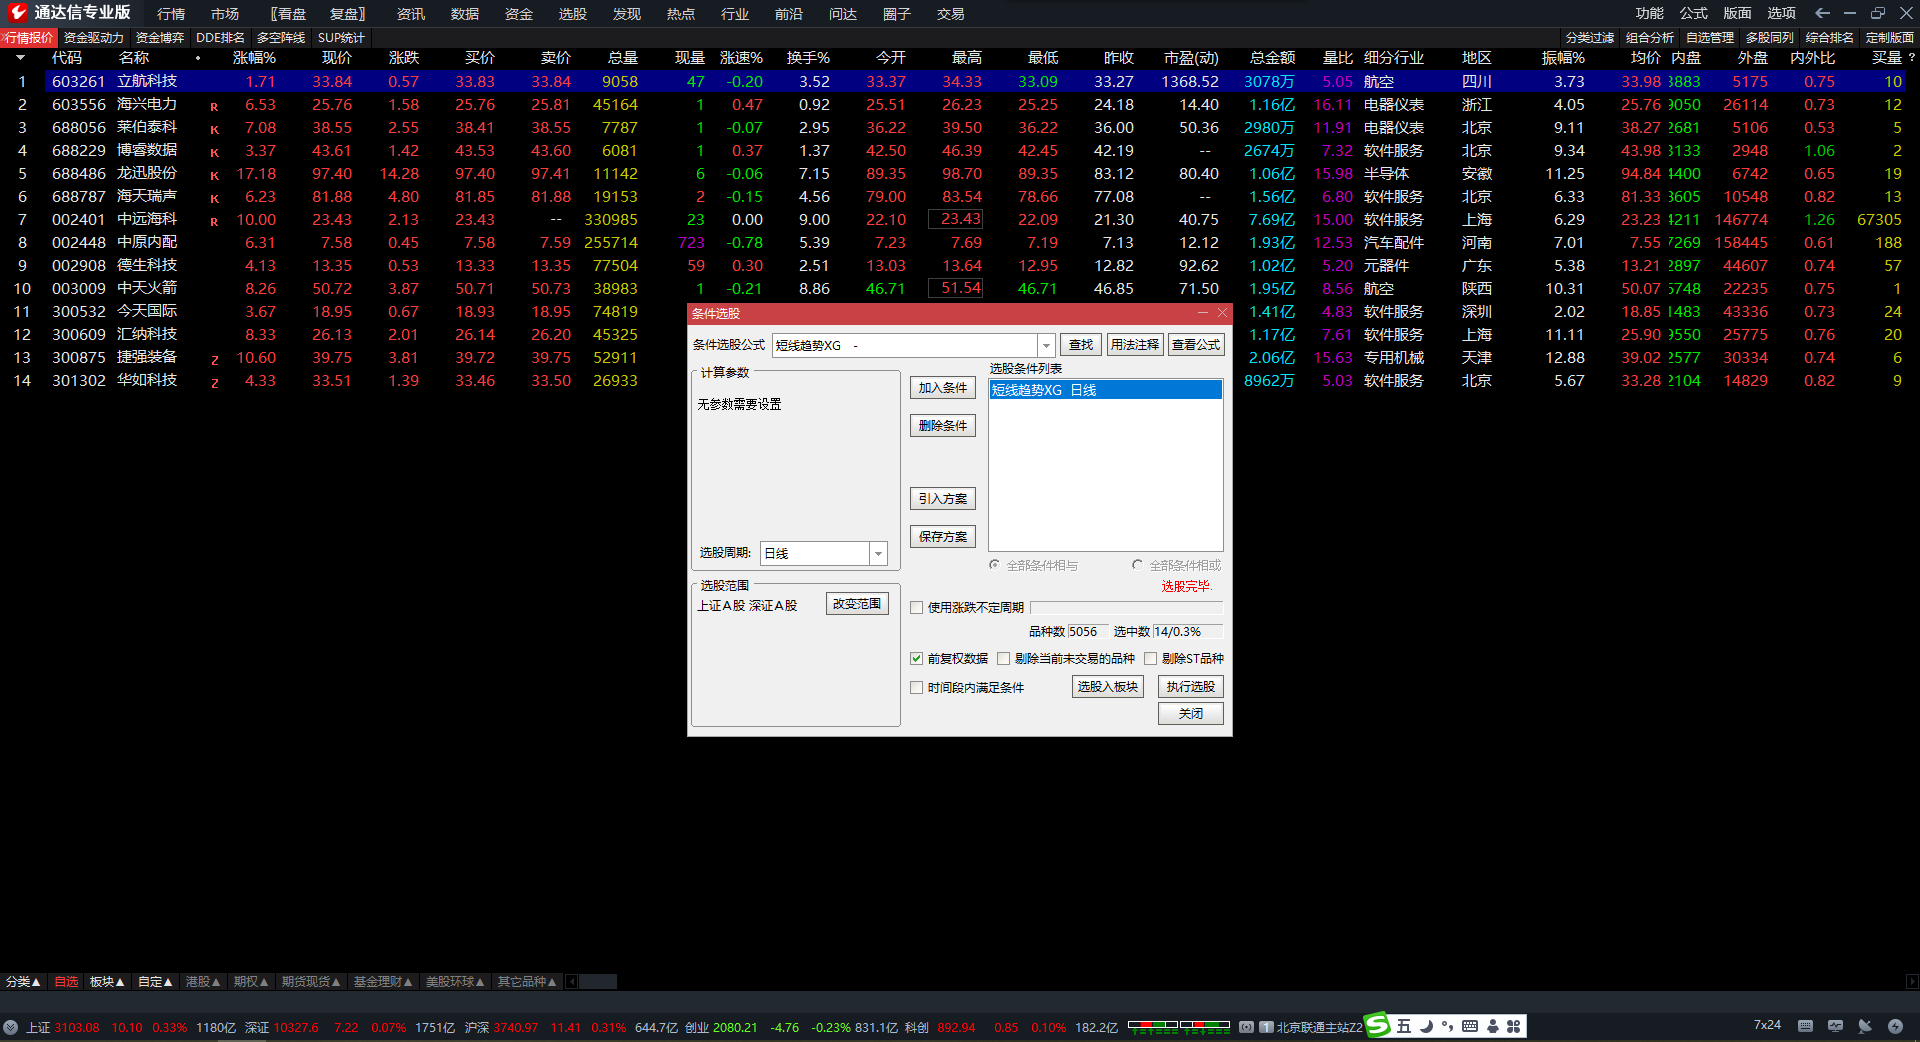Toggle Wubi 五 input mode icon
Screen dimensions: 1920x1042
[1403, 1026]
